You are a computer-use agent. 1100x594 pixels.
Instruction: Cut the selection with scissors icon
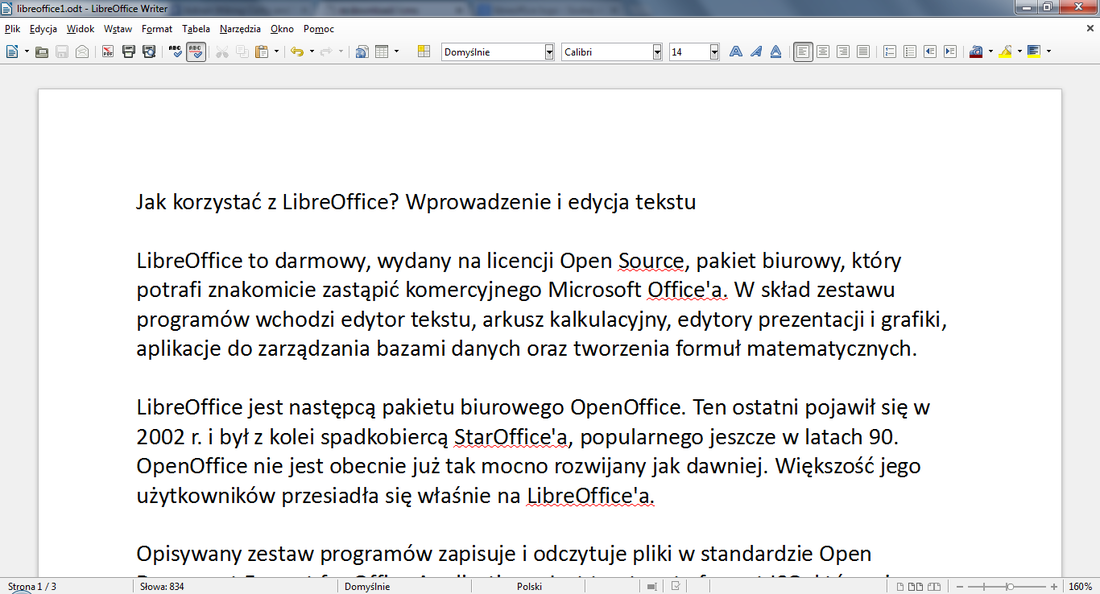click(222, 51)
